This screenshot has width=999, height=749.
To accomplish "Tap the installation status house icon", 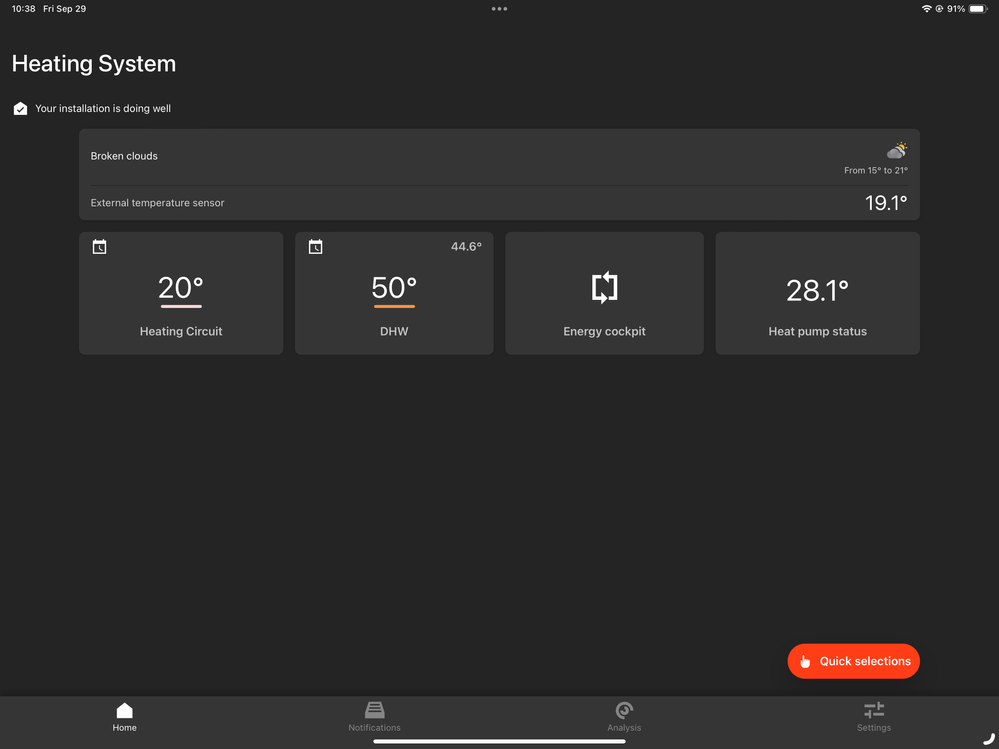I will tap(20, 109).
